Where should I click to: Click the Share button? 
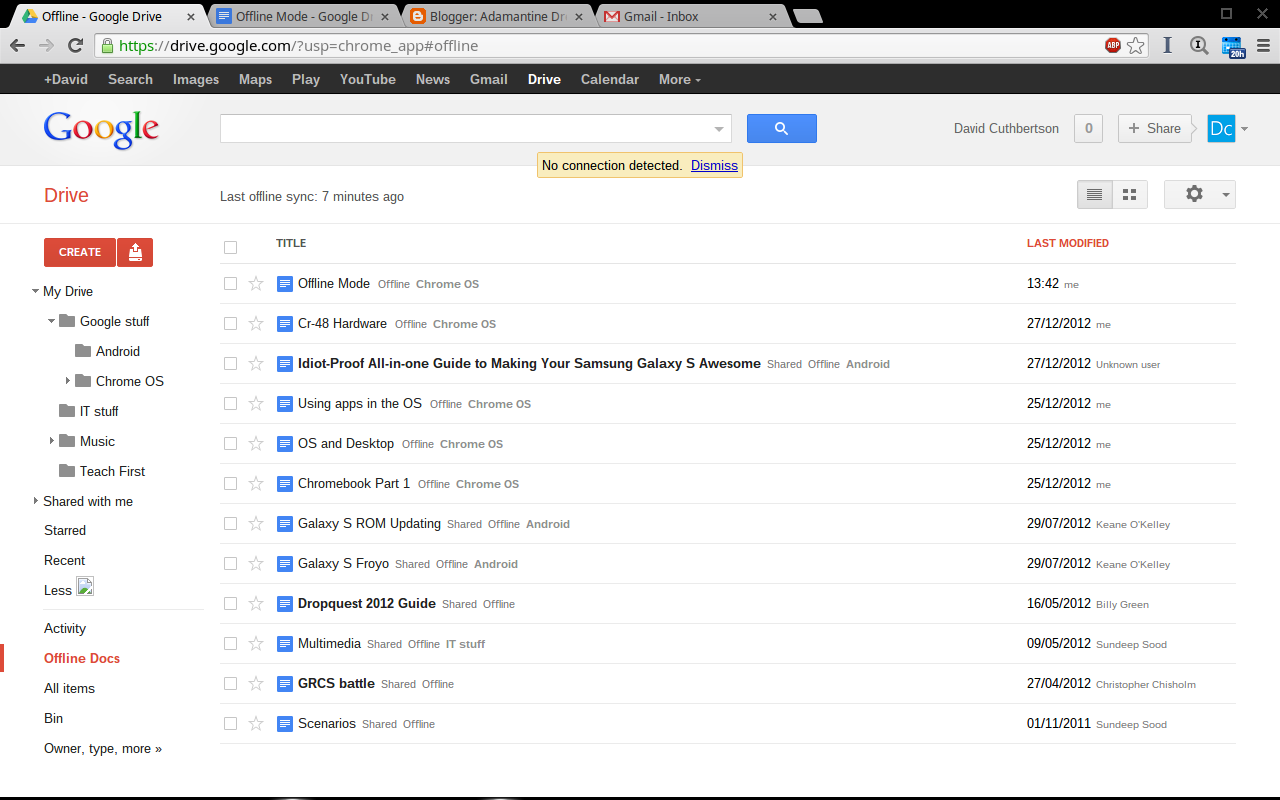(x=1154, y=128)
